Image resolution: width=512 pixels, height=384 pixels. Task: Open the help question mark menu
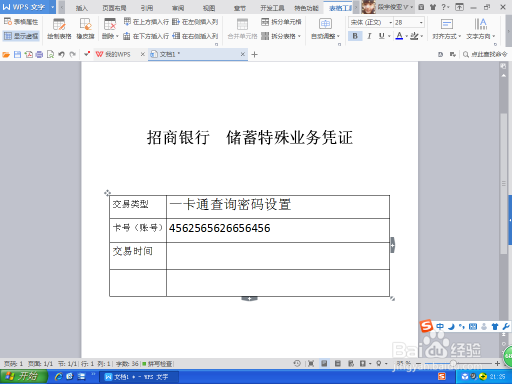click(444, 7)
